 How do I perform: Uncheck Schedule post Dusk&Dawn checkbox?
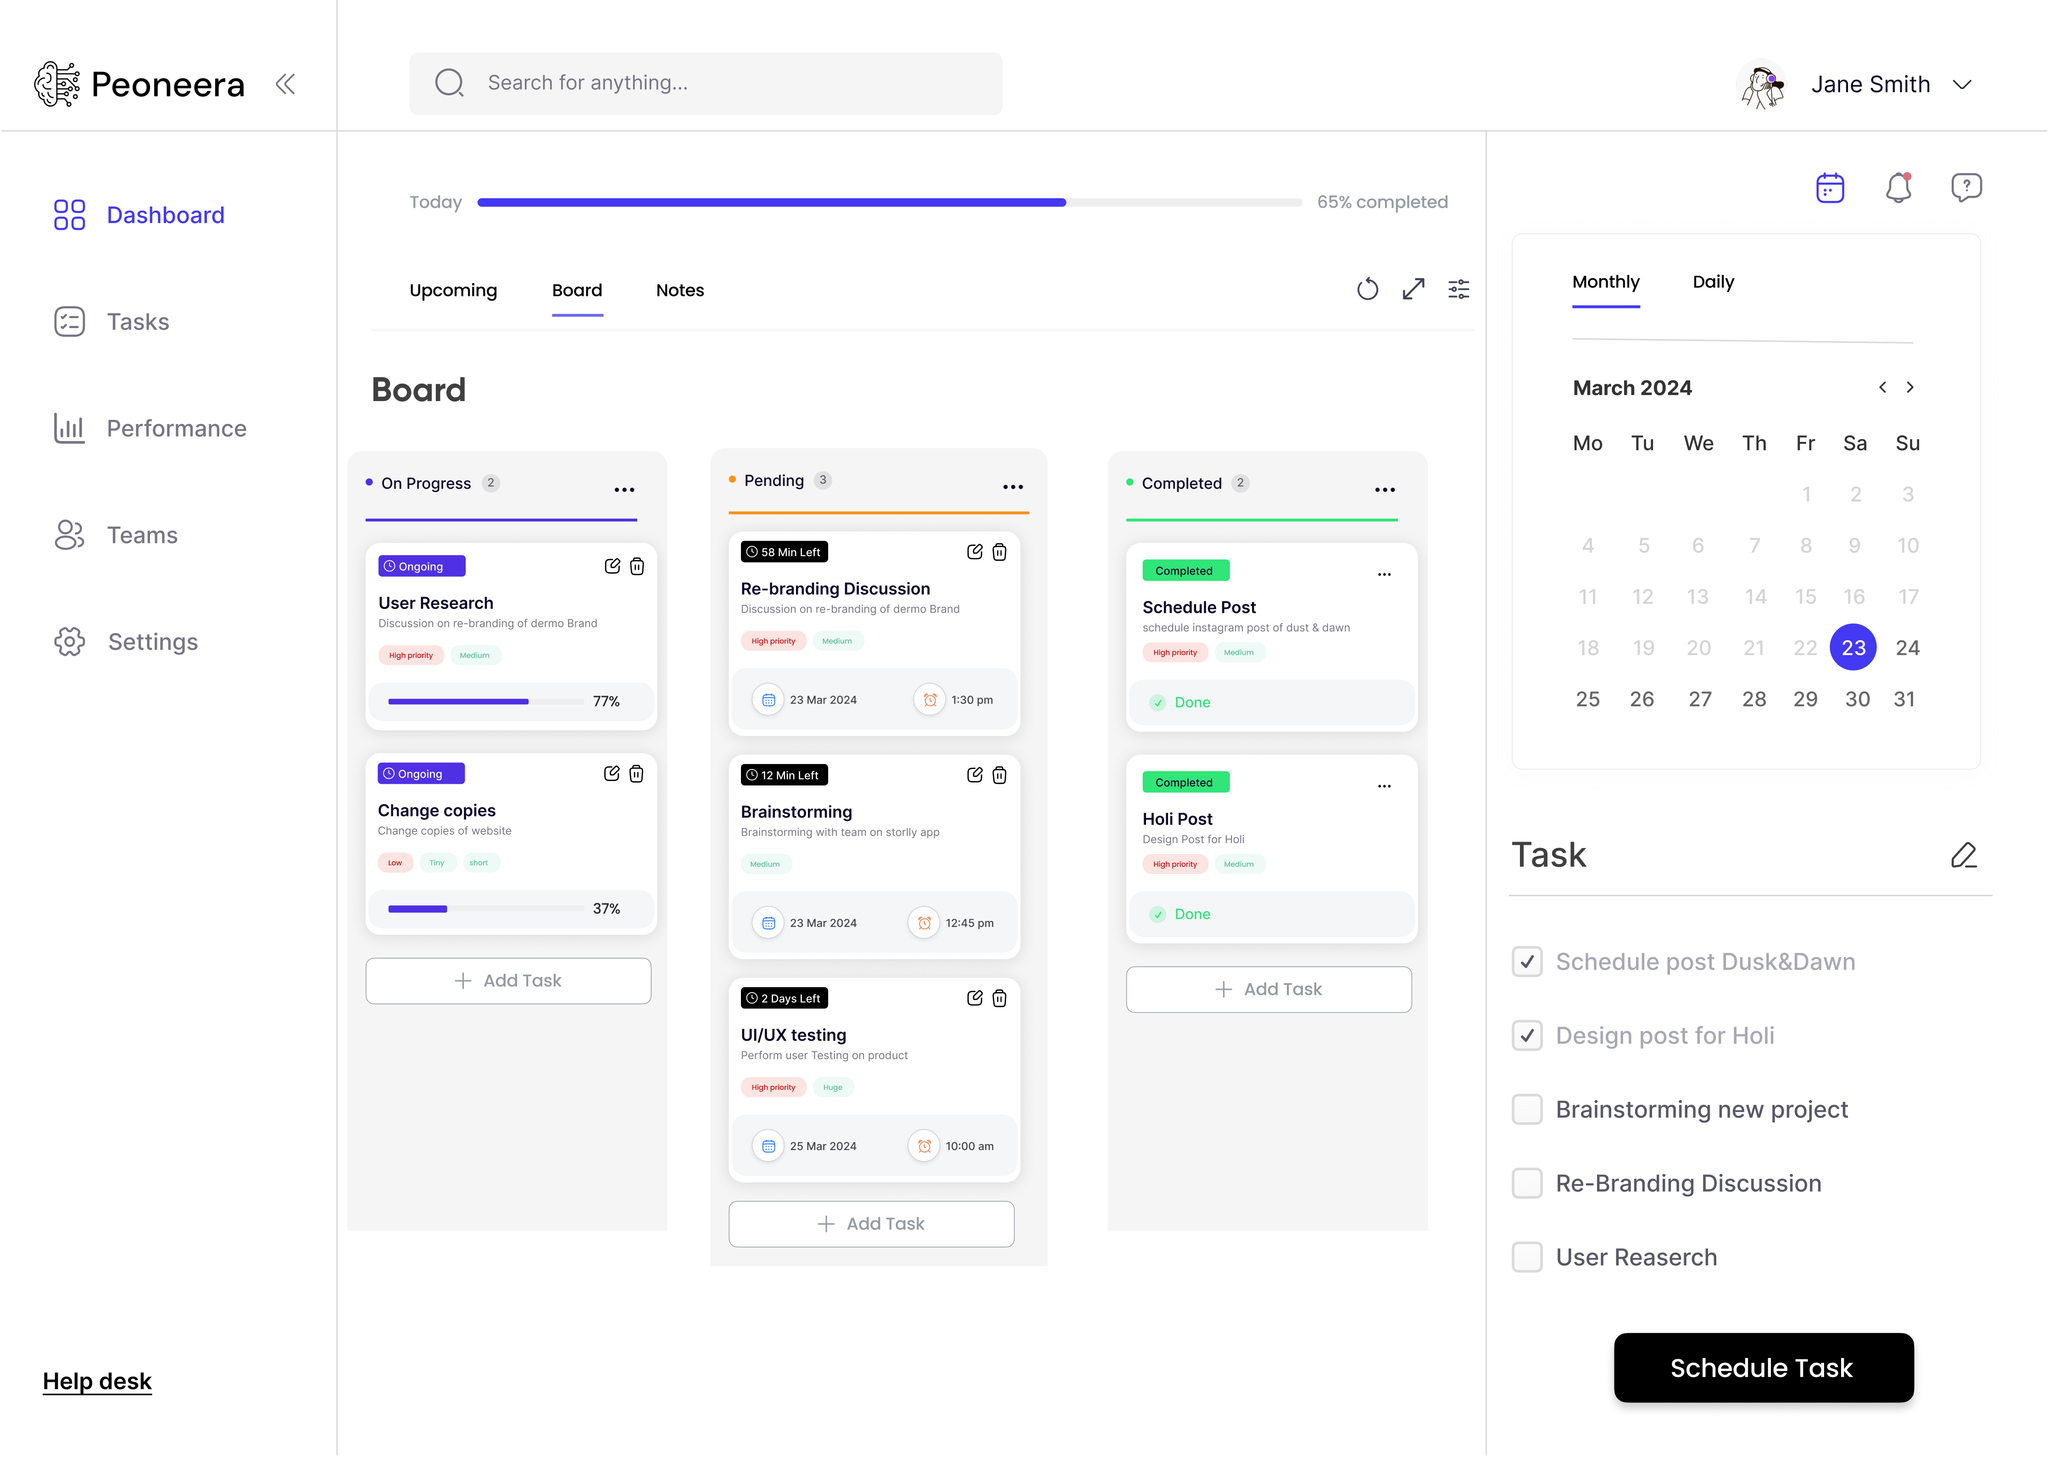pyautogui.click(x=1527, y=962)
